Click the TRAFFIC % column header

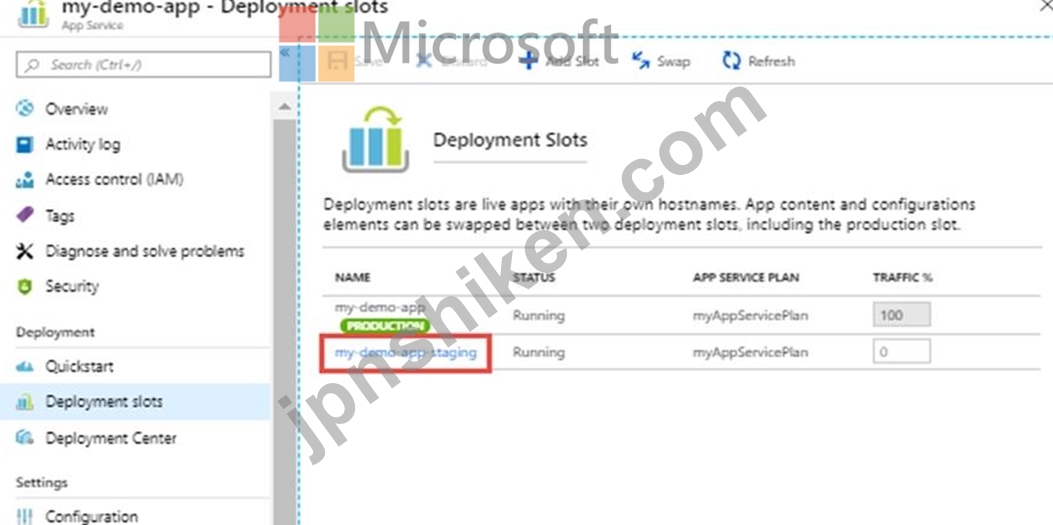pyautogui.click(x=903, y=277)
